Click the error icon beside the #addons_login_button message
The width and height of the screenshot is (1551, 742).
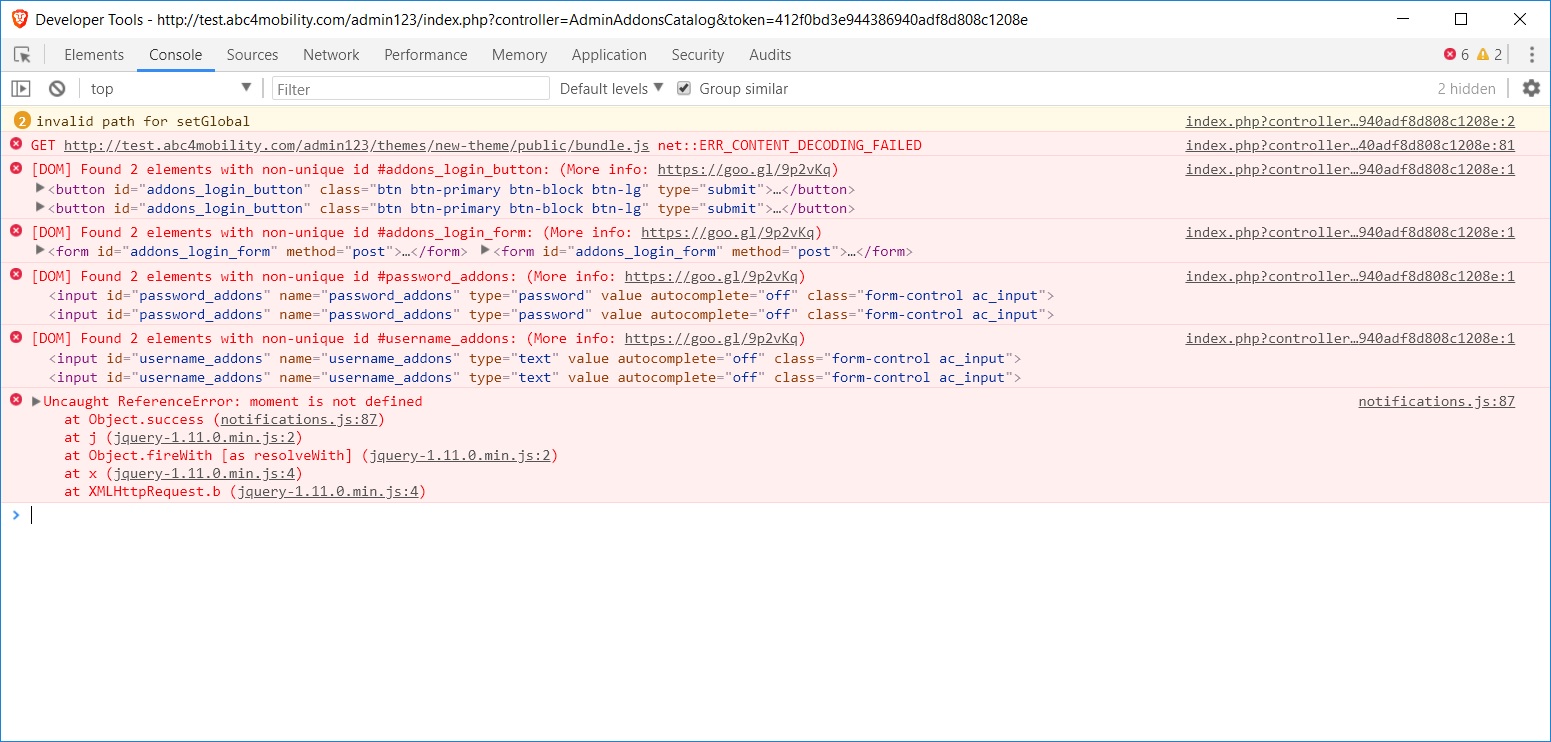tap(16, 169)
